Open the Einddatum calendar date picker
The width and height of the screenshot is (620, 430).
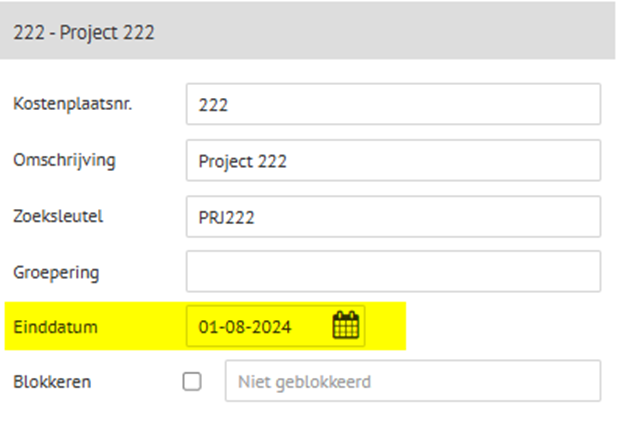click(x=346, y=325)
